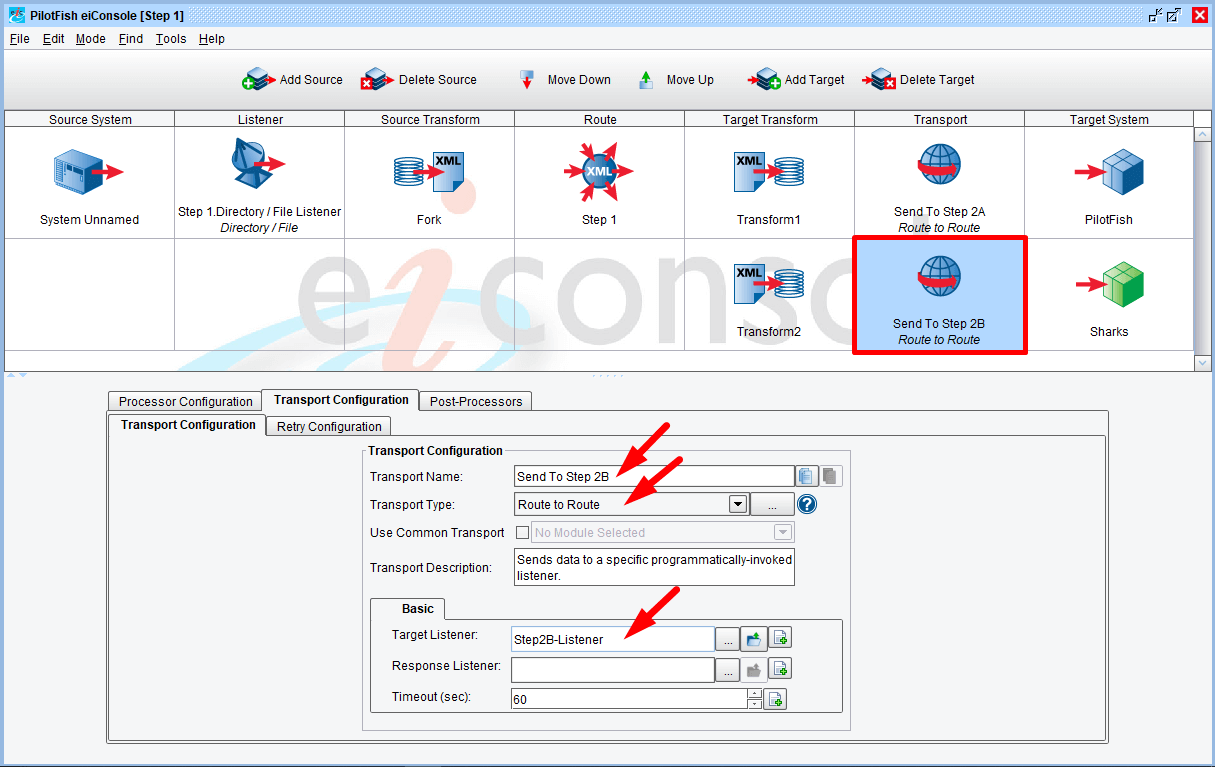1215x767 pixels.
Task: Select the Fork source transform icon
Action: click(x=429, y=172)
